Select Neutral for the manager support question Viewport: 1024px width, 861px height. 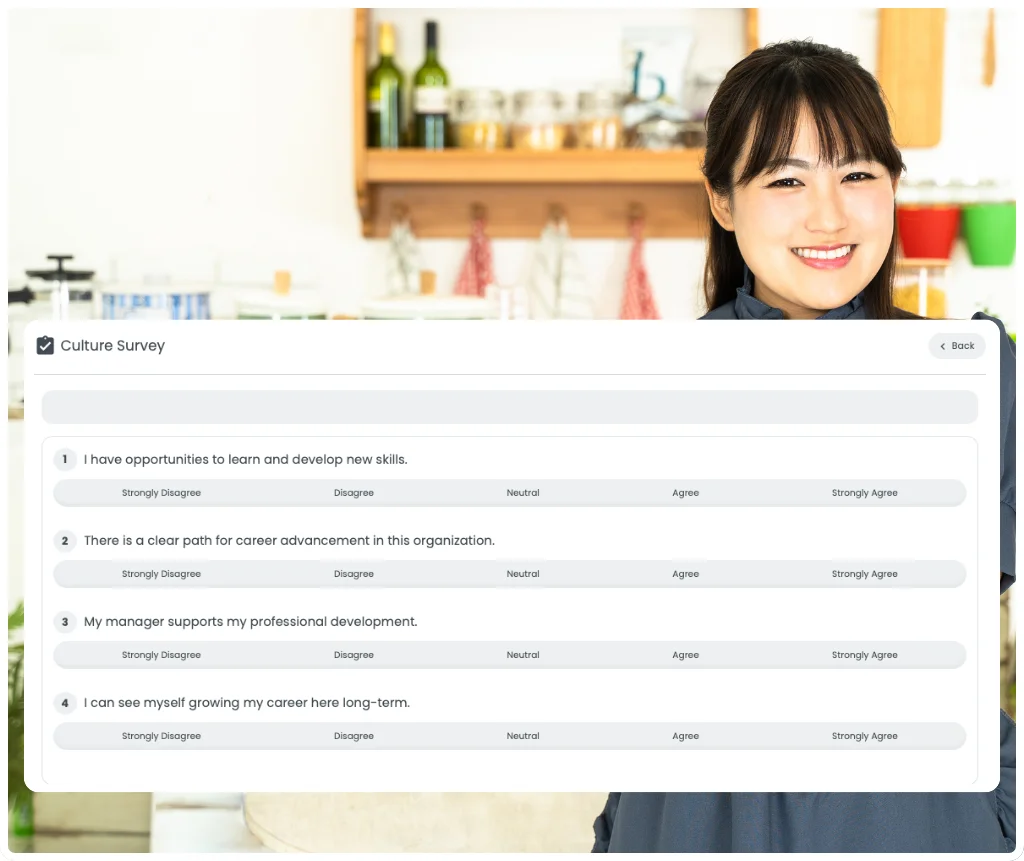(523, 654)
